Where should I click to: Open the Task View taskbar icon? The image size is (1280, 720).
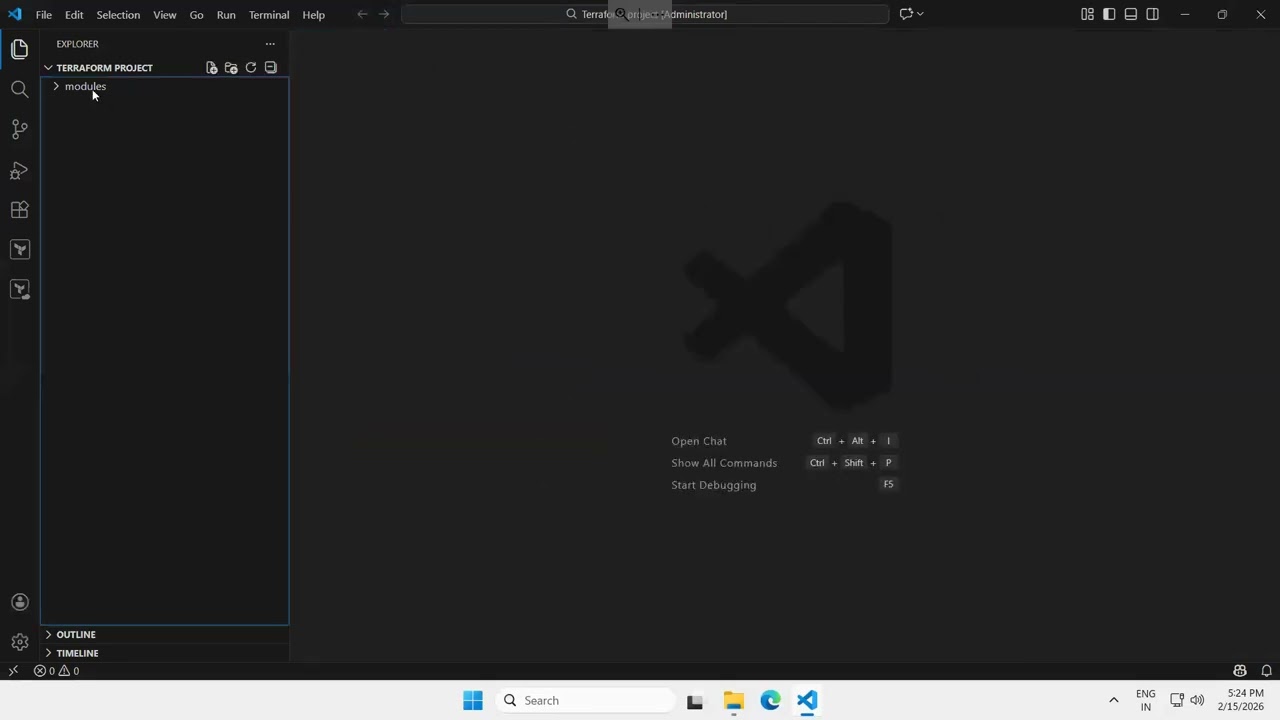[x=695, y=701]
